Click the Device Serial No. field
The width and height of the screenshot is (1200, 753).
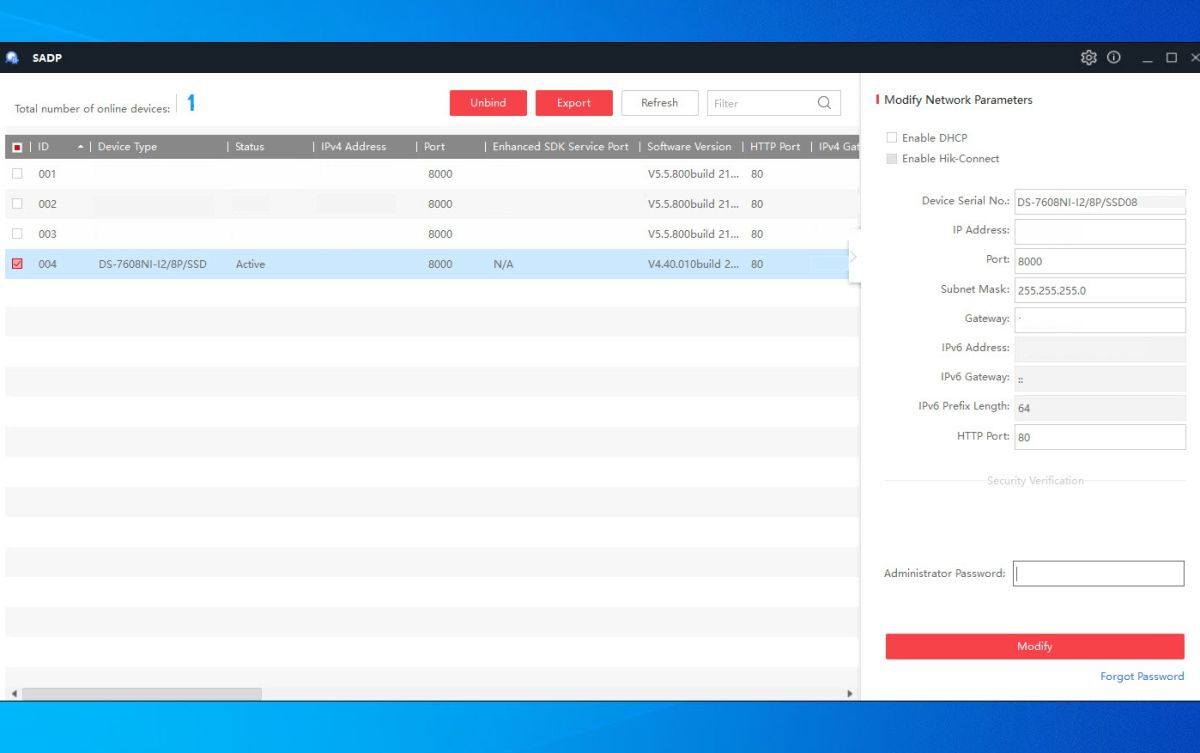tap(1100, 201)
